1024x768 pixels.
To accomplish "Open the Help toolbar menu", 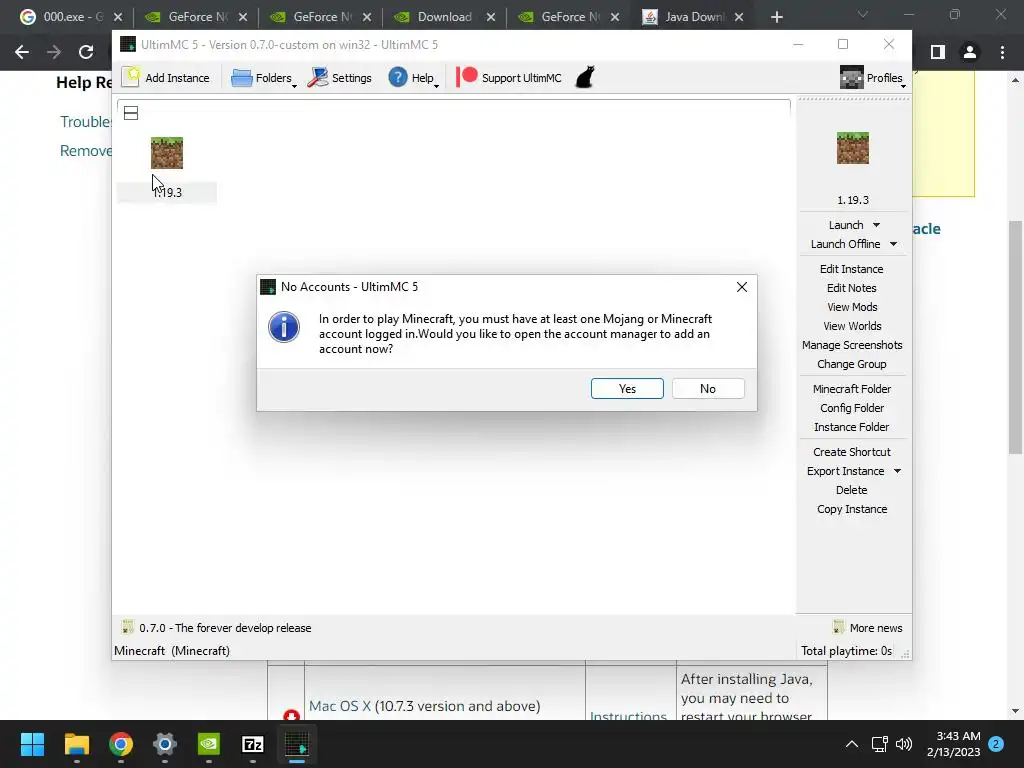I will point(413,78).
